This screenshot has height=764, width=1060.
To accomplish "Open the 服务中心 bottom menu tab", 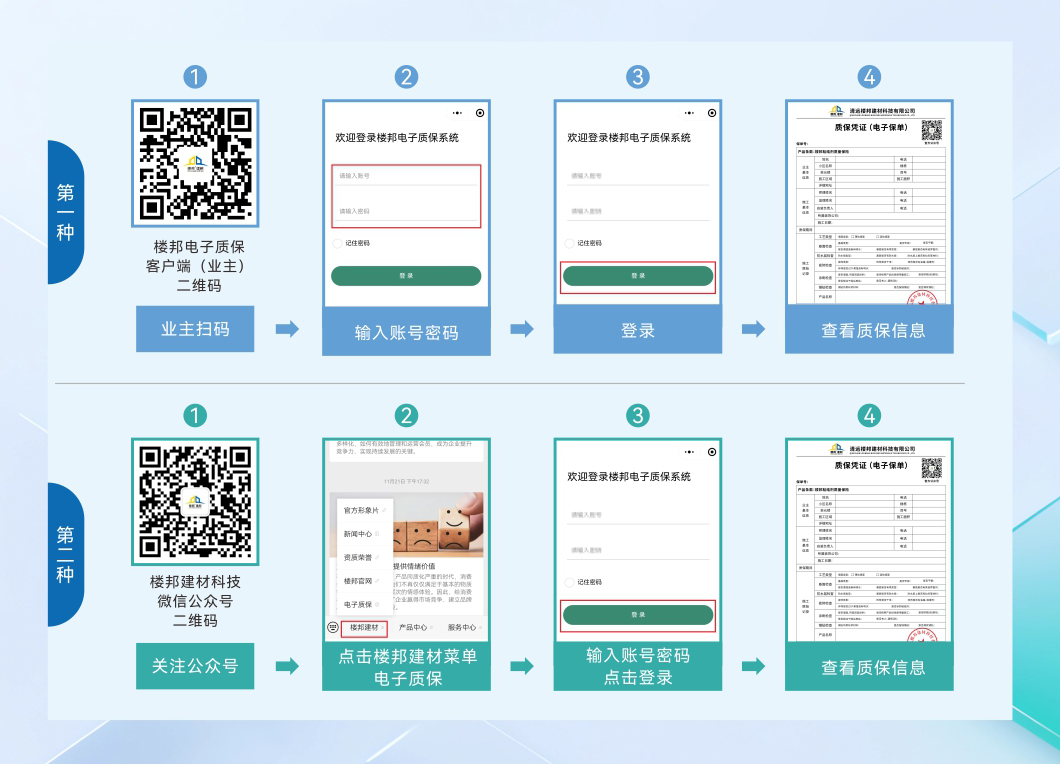I will point(462,627).
